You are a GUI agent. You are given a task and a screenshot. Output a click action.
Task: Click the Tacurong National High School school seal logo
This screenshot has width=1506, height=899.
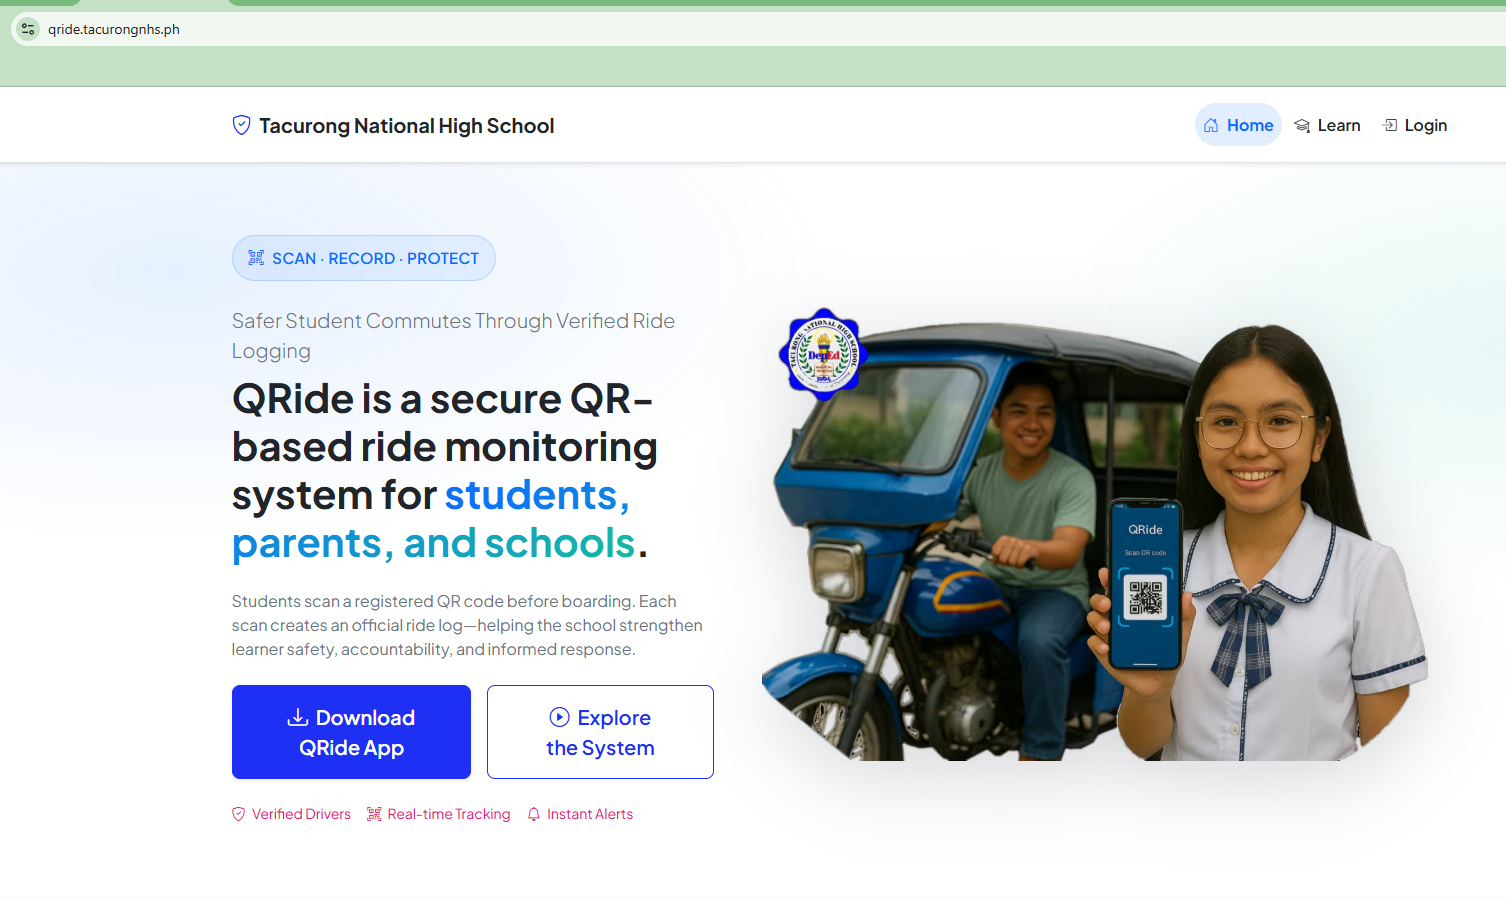click(x=823, y=355)
